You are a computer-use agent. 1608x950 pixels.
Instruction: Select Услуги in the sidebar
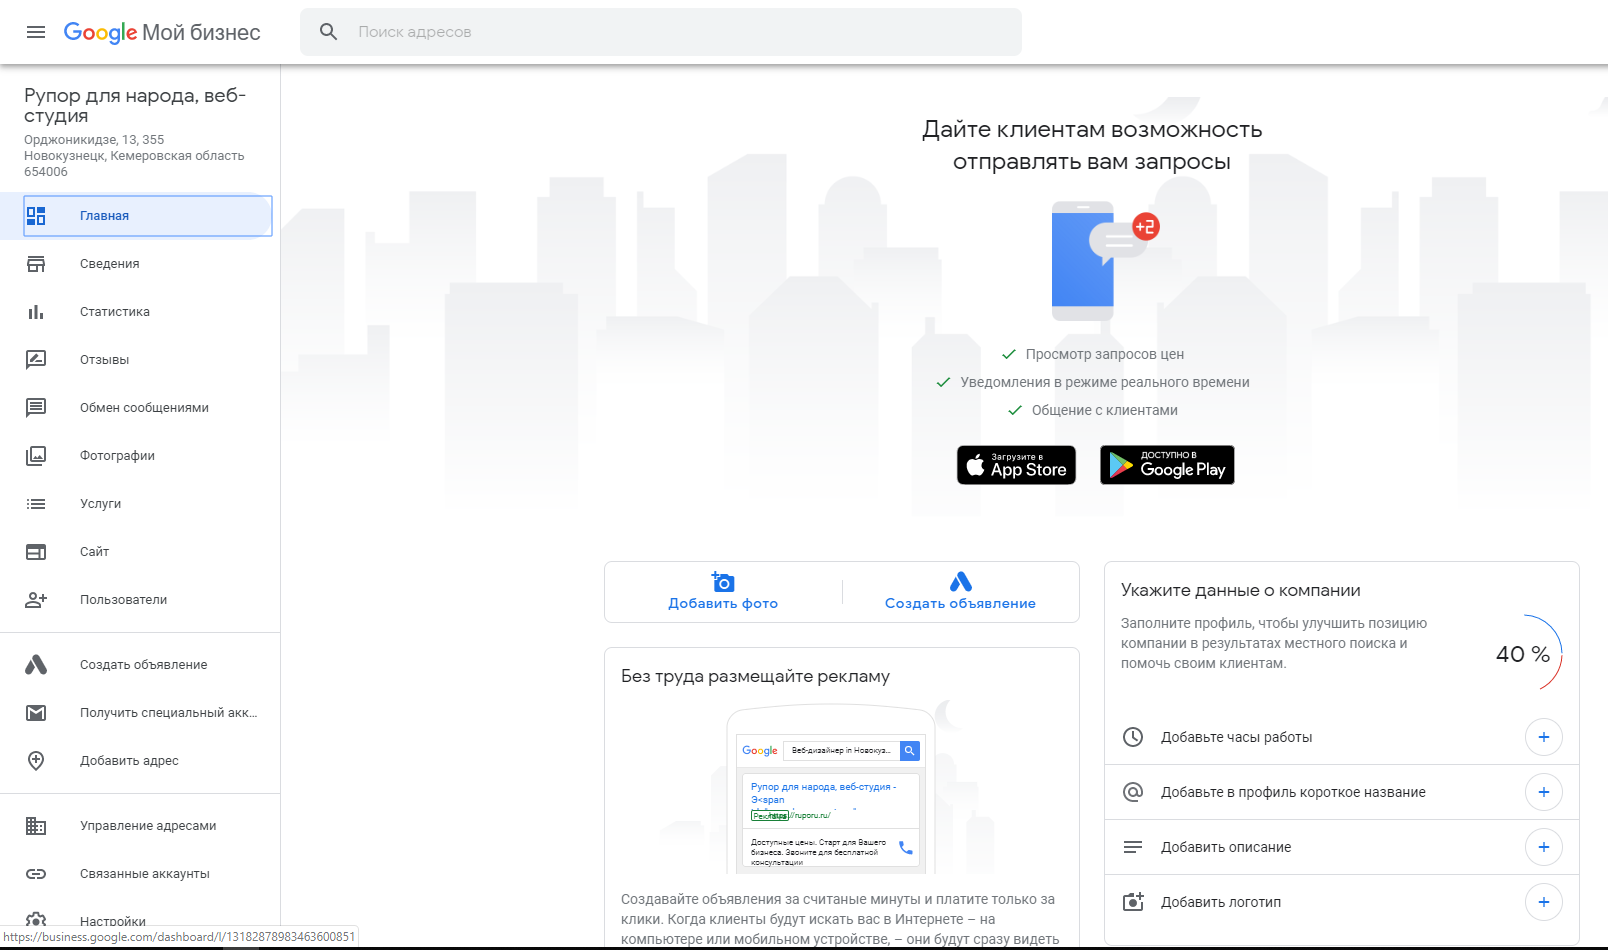point(140,504)
